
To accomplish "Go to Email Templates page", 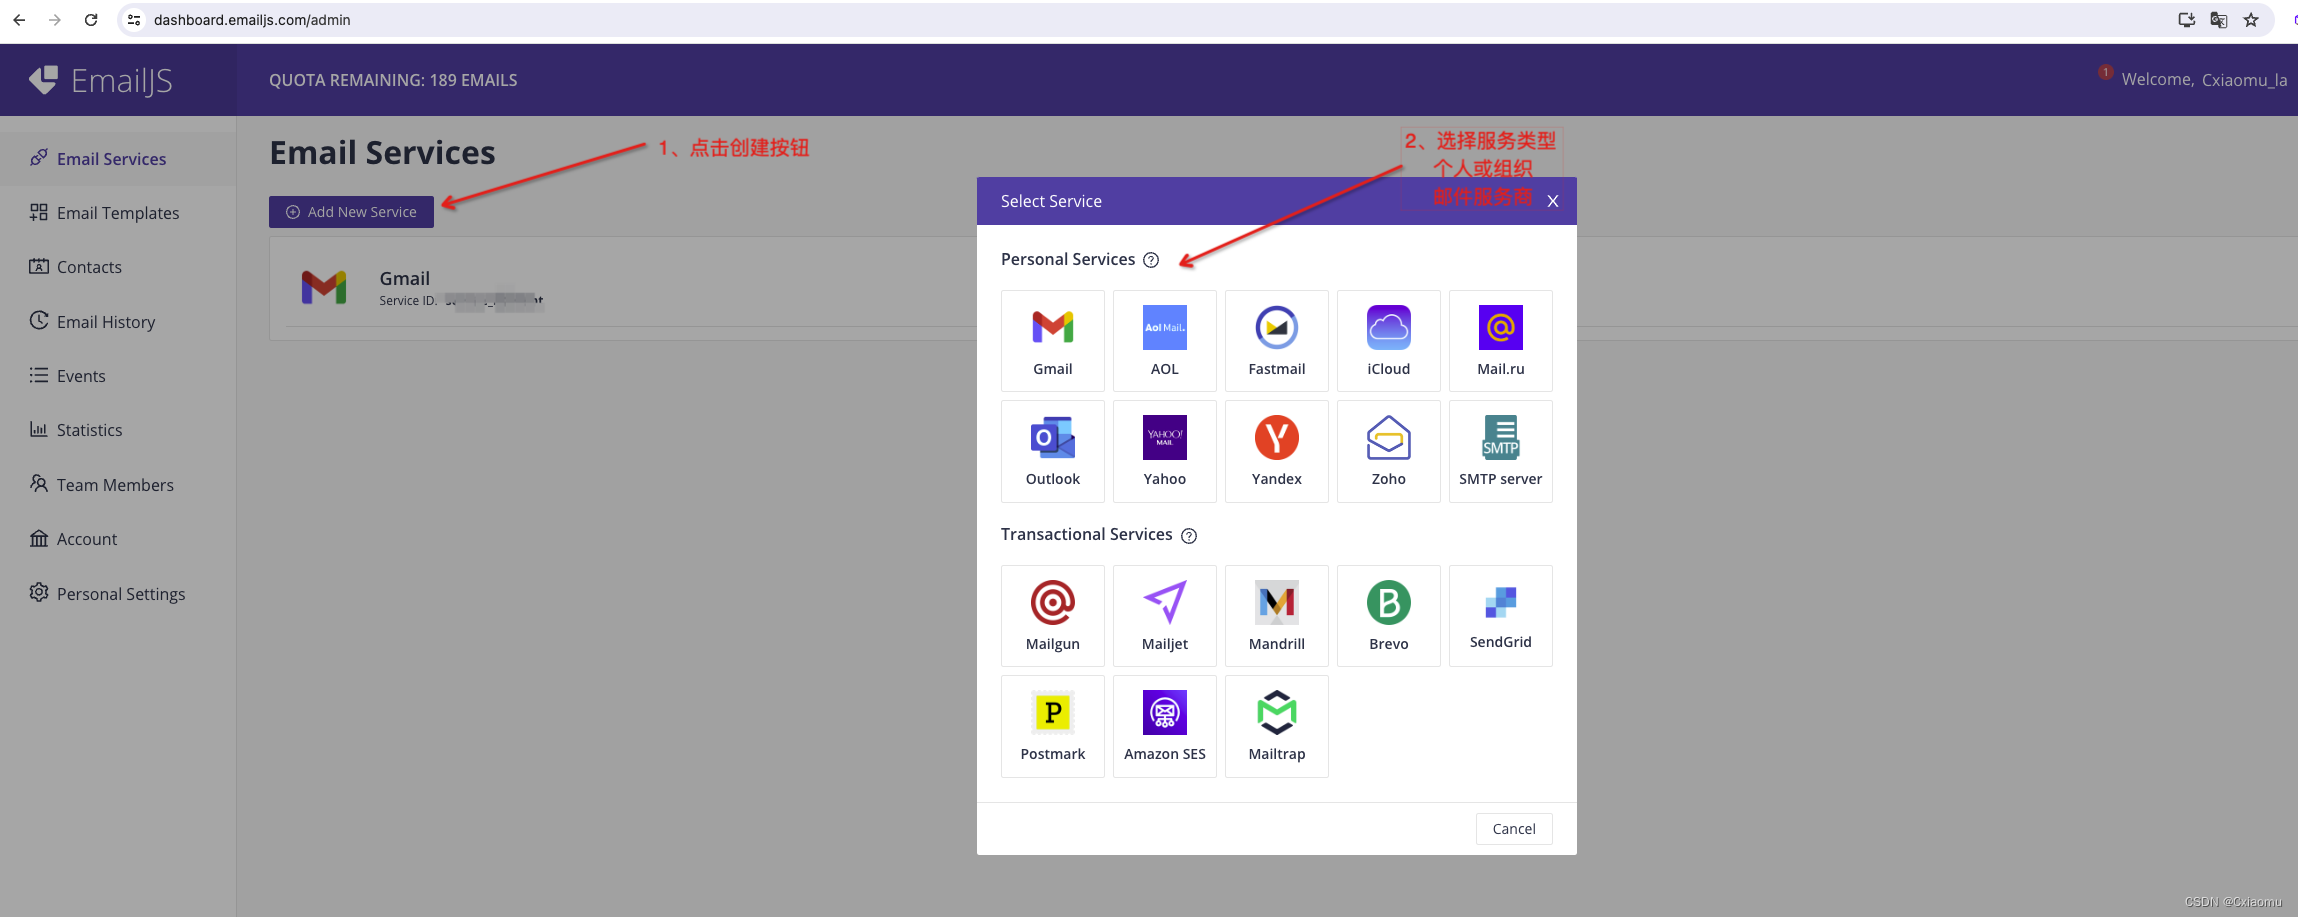I will click(118, 213).
